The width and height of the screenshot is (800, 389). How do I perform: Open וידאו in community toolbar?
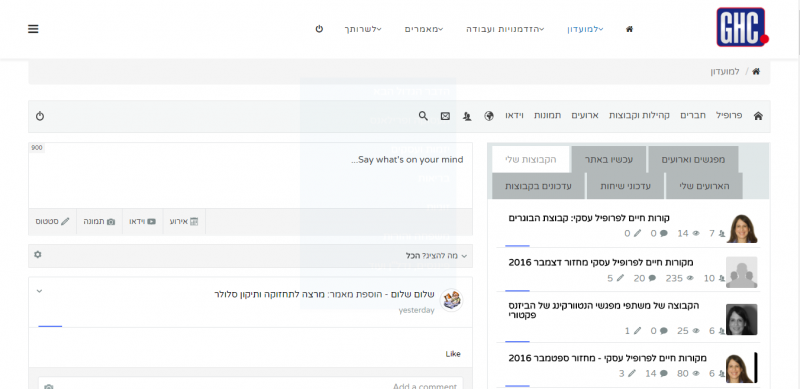[514, 115]
